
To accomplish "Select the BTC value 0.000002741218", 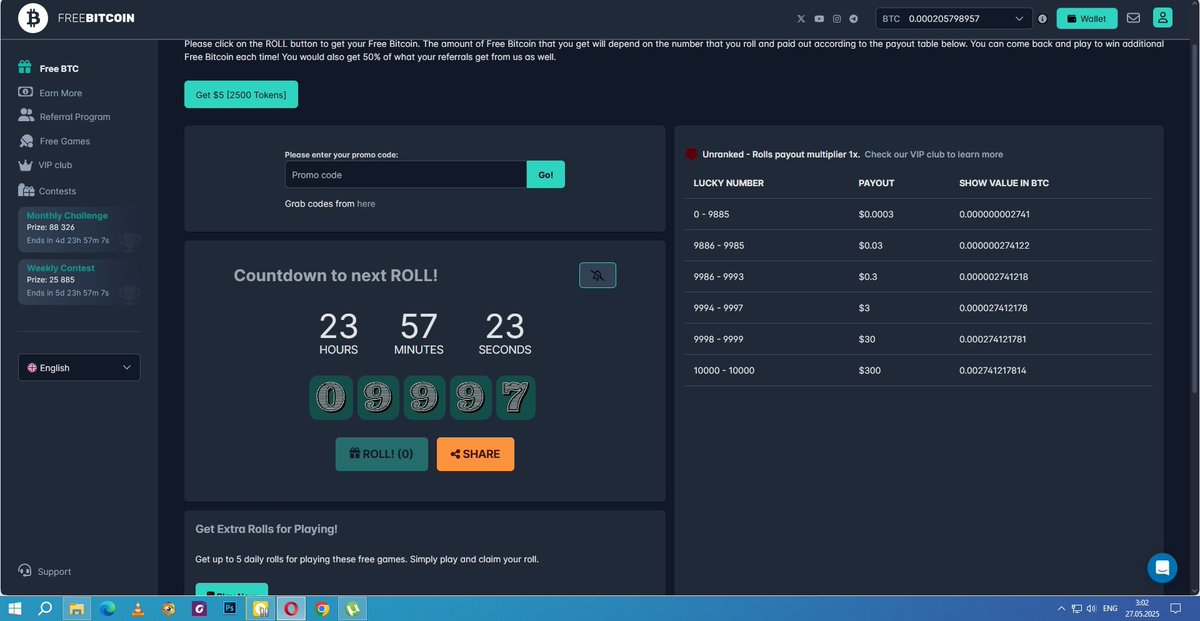I will (x=993, y=276).
